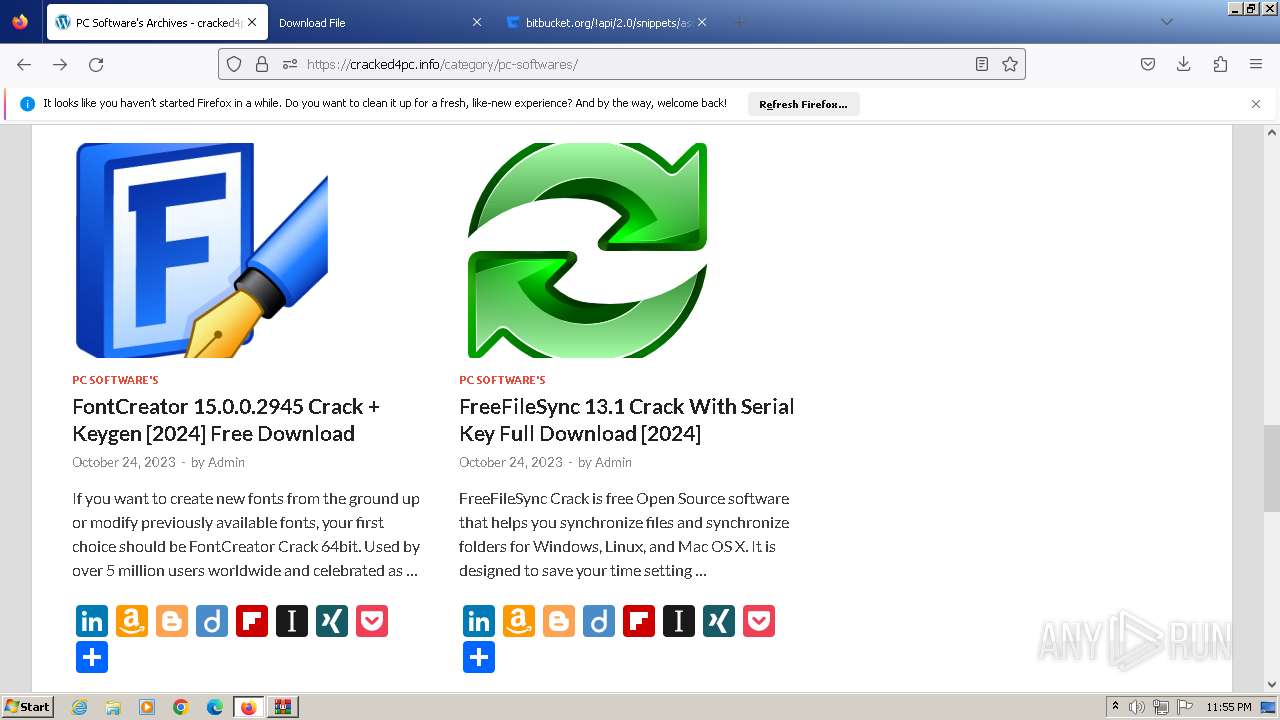Click the Admin author link on the FreeFileSync post
Image resolution: width=1280 pixels, height=720 pixels.
pyautogui.click(x=613, y=462)
